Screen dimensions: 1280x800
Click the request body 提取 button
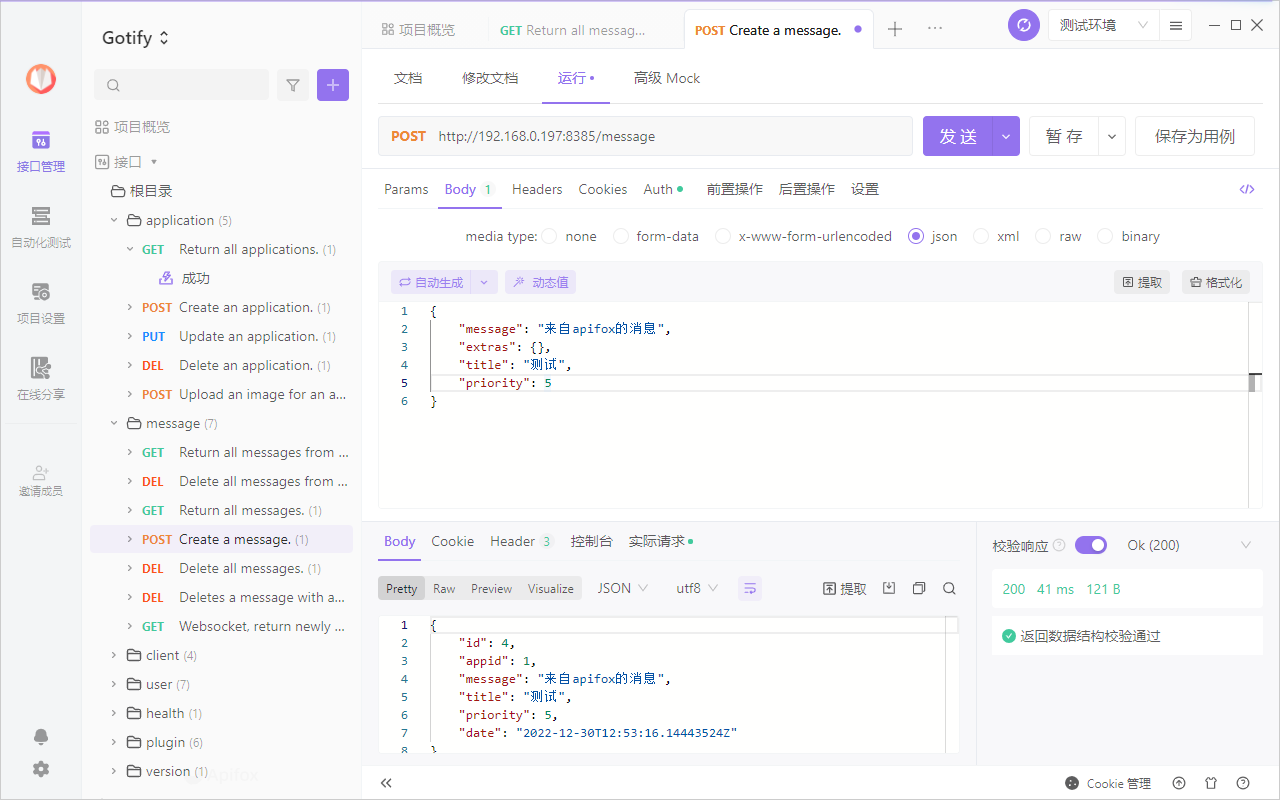(x=1142, y=283)
